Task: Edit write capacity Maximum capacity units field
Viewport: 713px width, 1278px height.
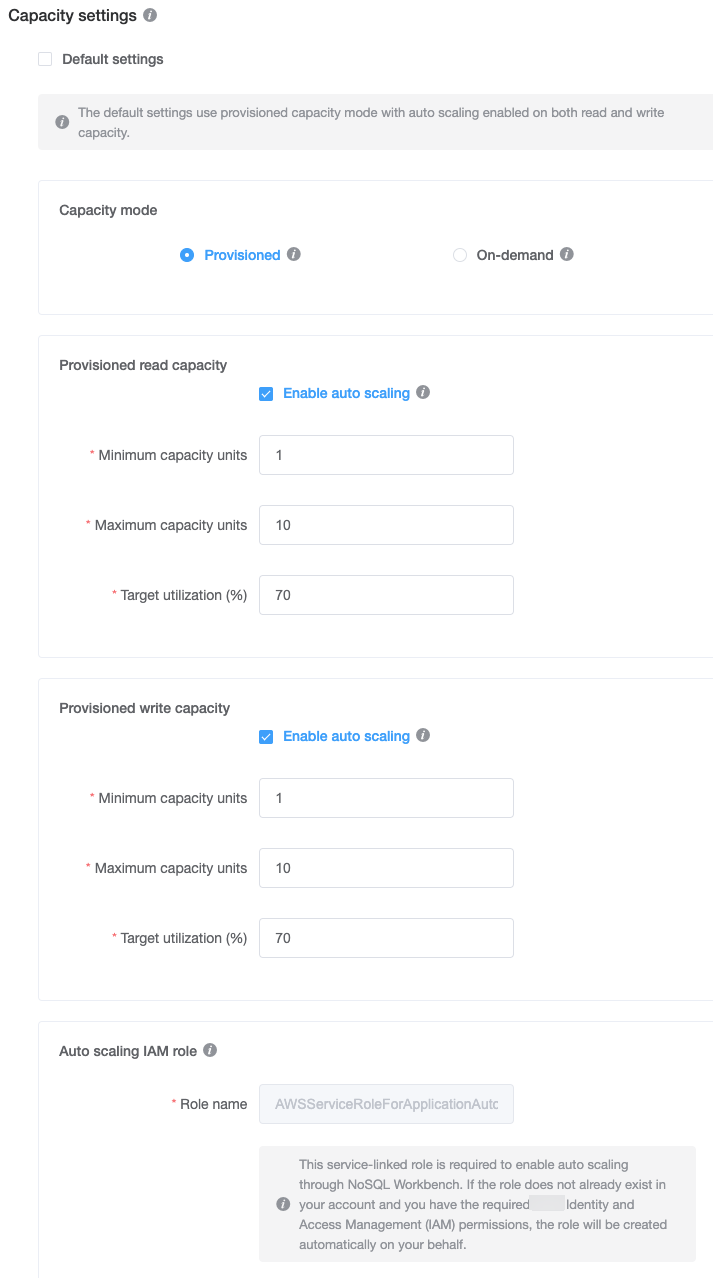Action: 386,868
